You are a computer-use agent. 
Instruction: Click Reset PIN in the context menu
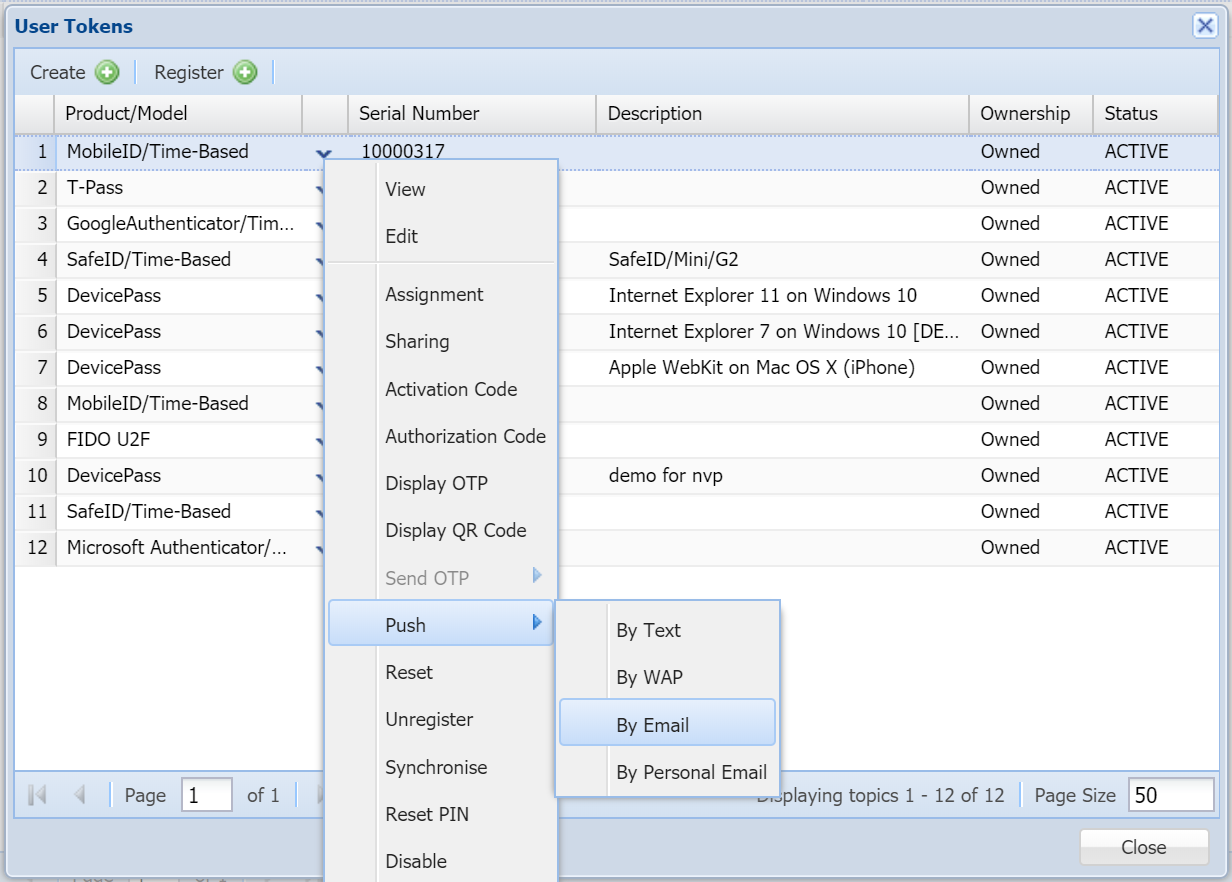(x=427, y=814)
